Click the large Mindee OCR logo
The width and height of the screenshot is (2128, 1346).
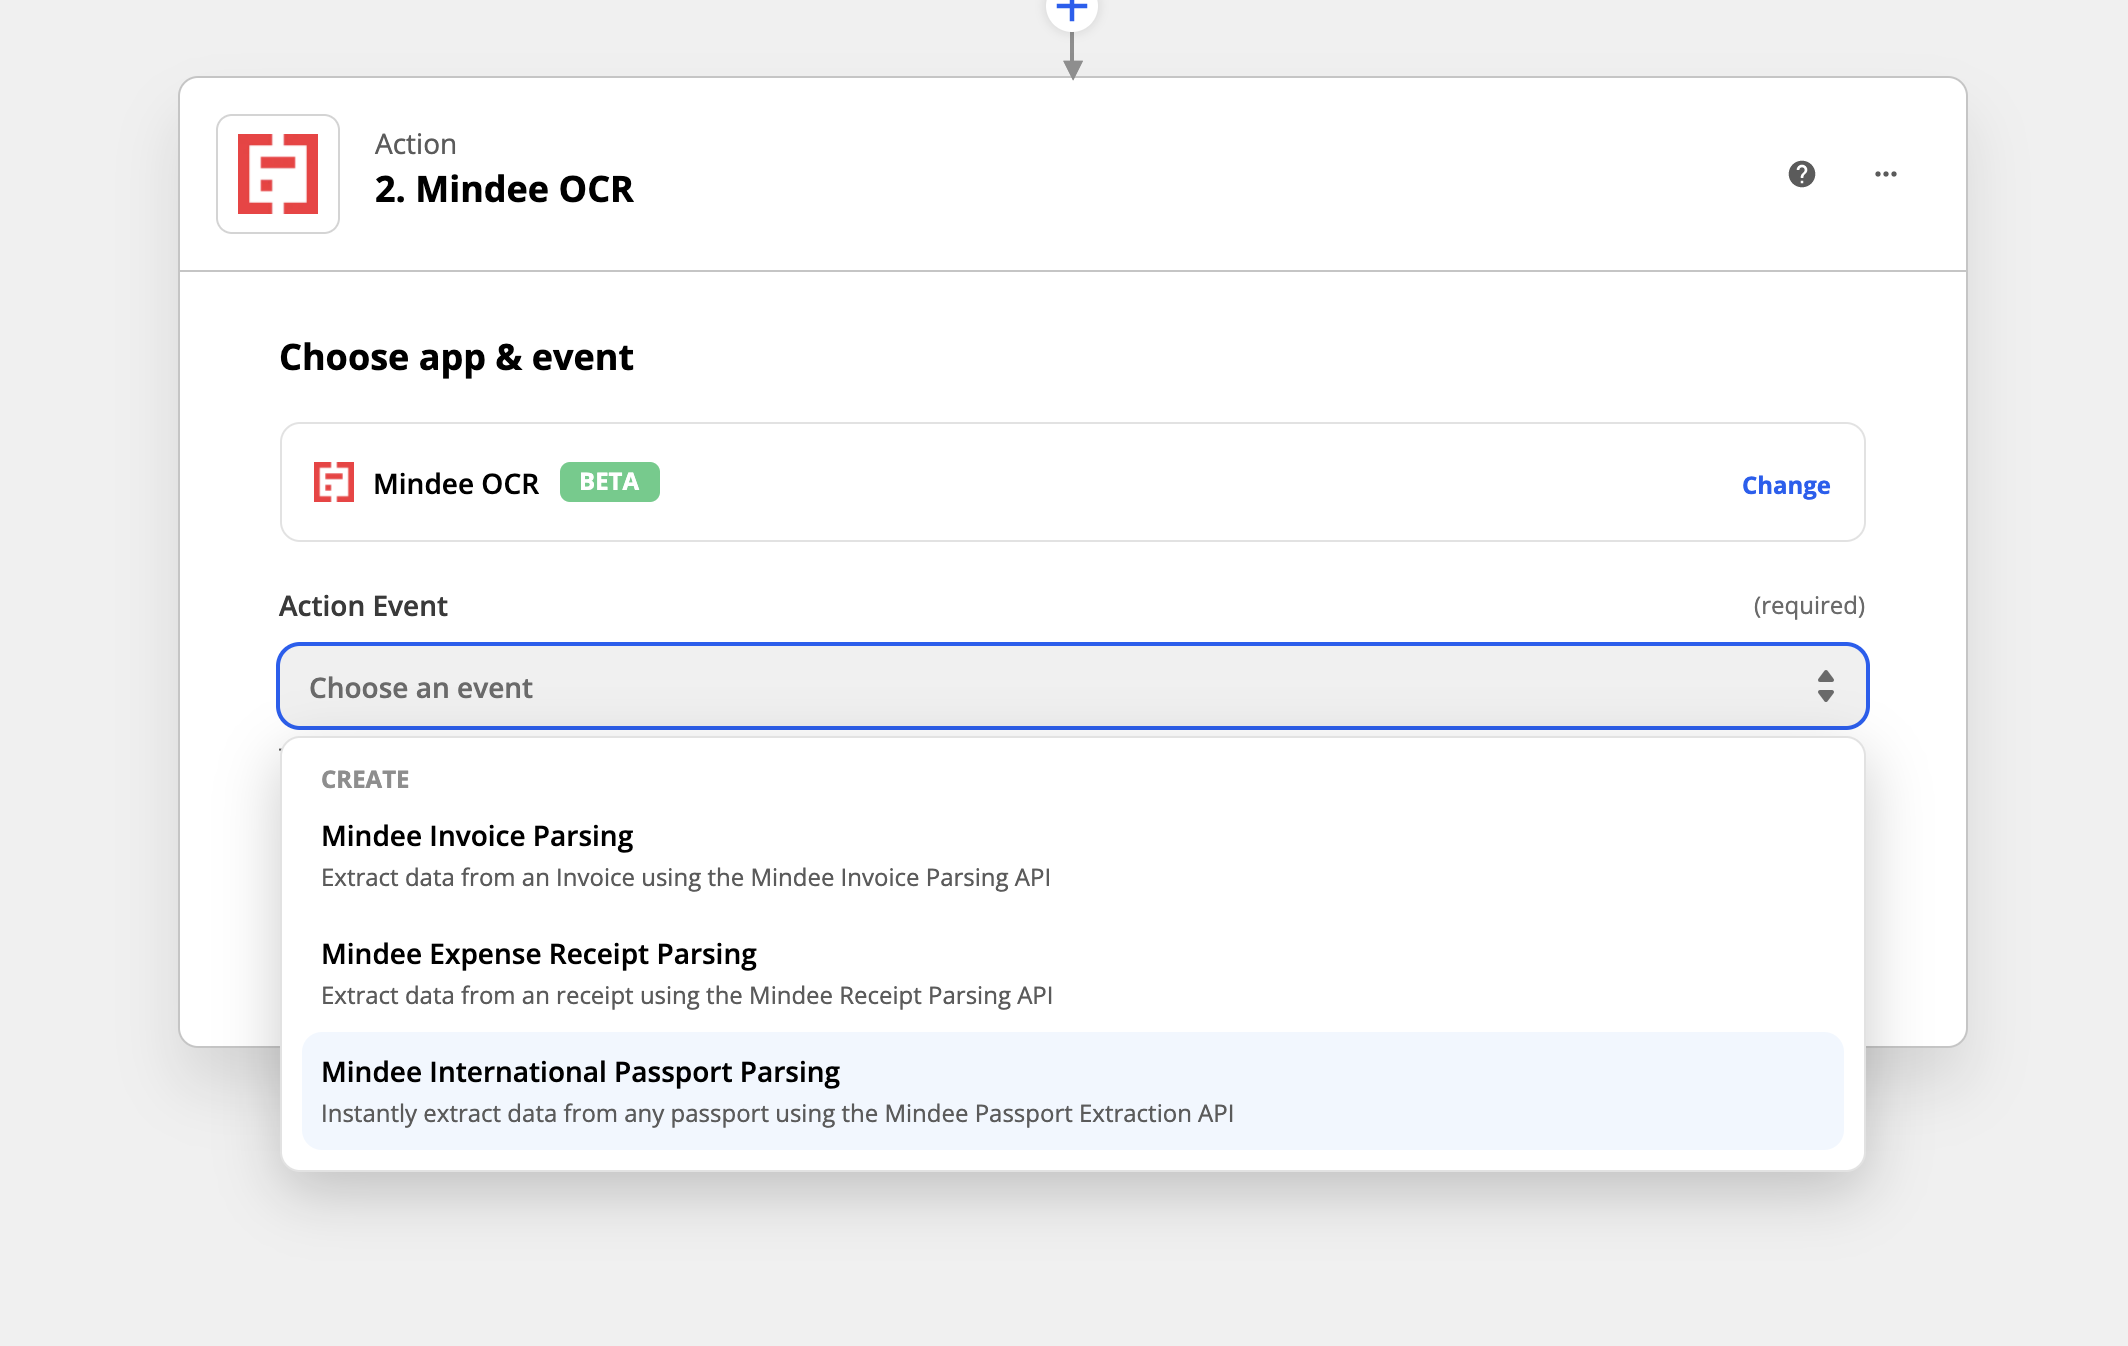pyautogui.click(x=278, y=174)
